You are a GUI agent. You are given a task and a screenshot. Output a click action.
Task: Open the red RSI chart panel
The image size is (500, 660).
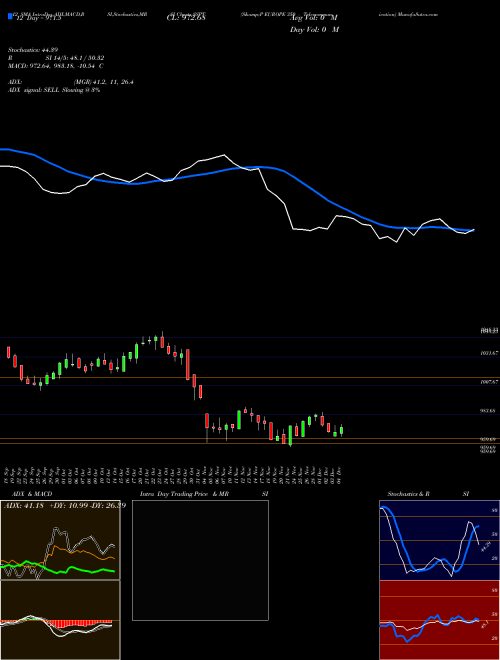pos(439,620)
